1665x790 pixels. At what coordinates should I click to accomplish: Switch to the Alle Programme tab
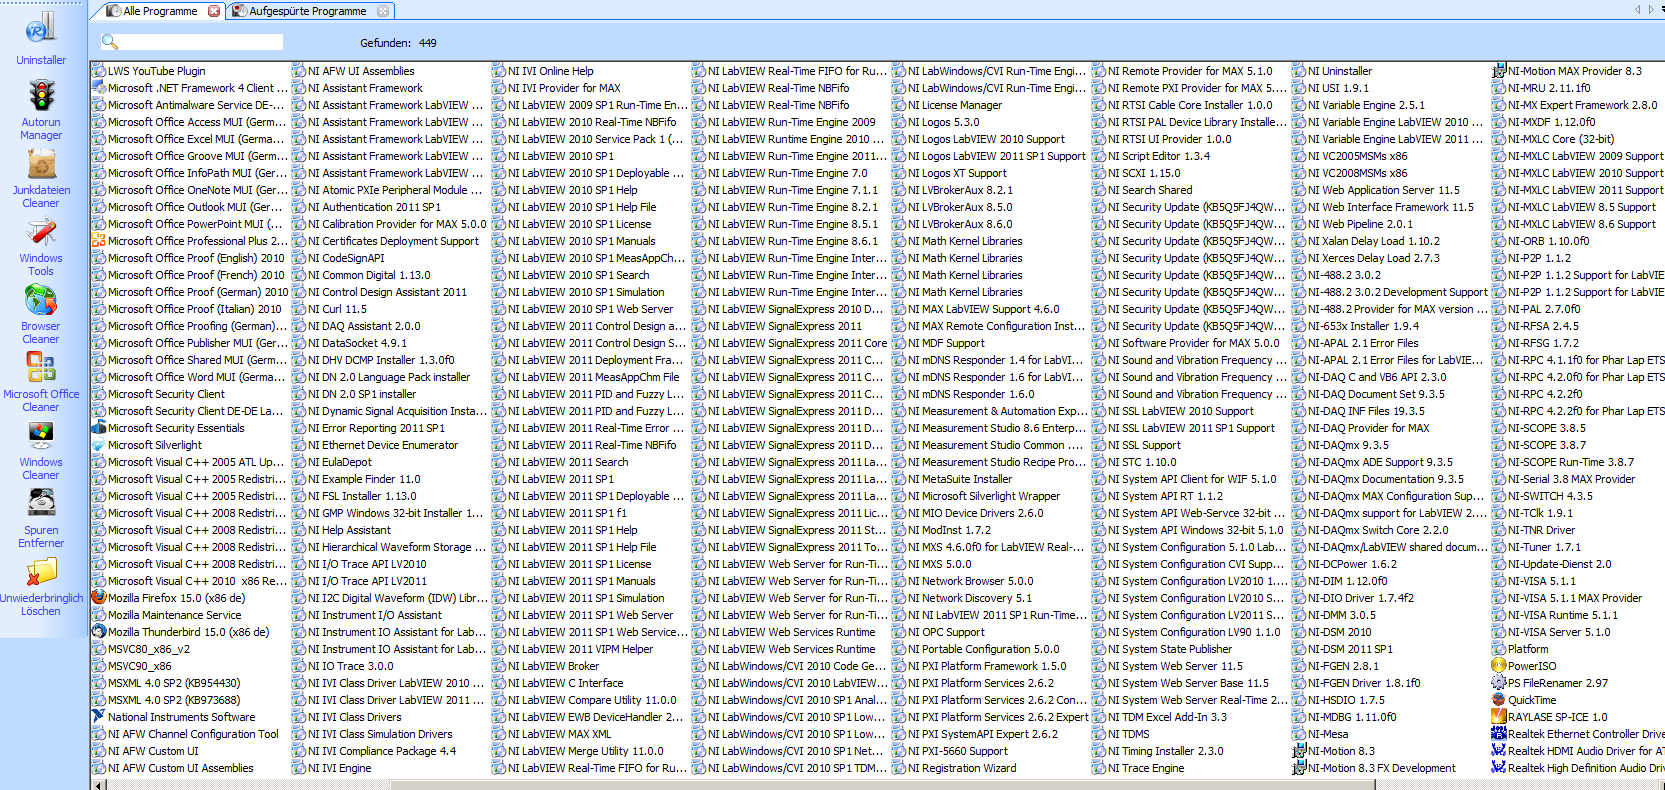160,11
